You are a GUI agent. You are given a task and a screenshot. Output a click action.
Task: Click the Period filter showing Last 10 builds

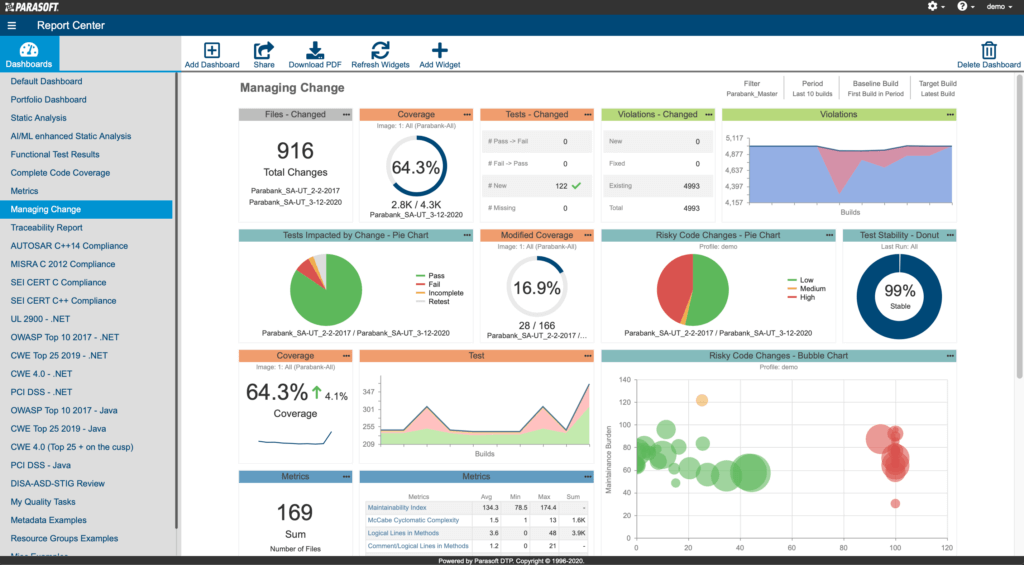point(812,89)
